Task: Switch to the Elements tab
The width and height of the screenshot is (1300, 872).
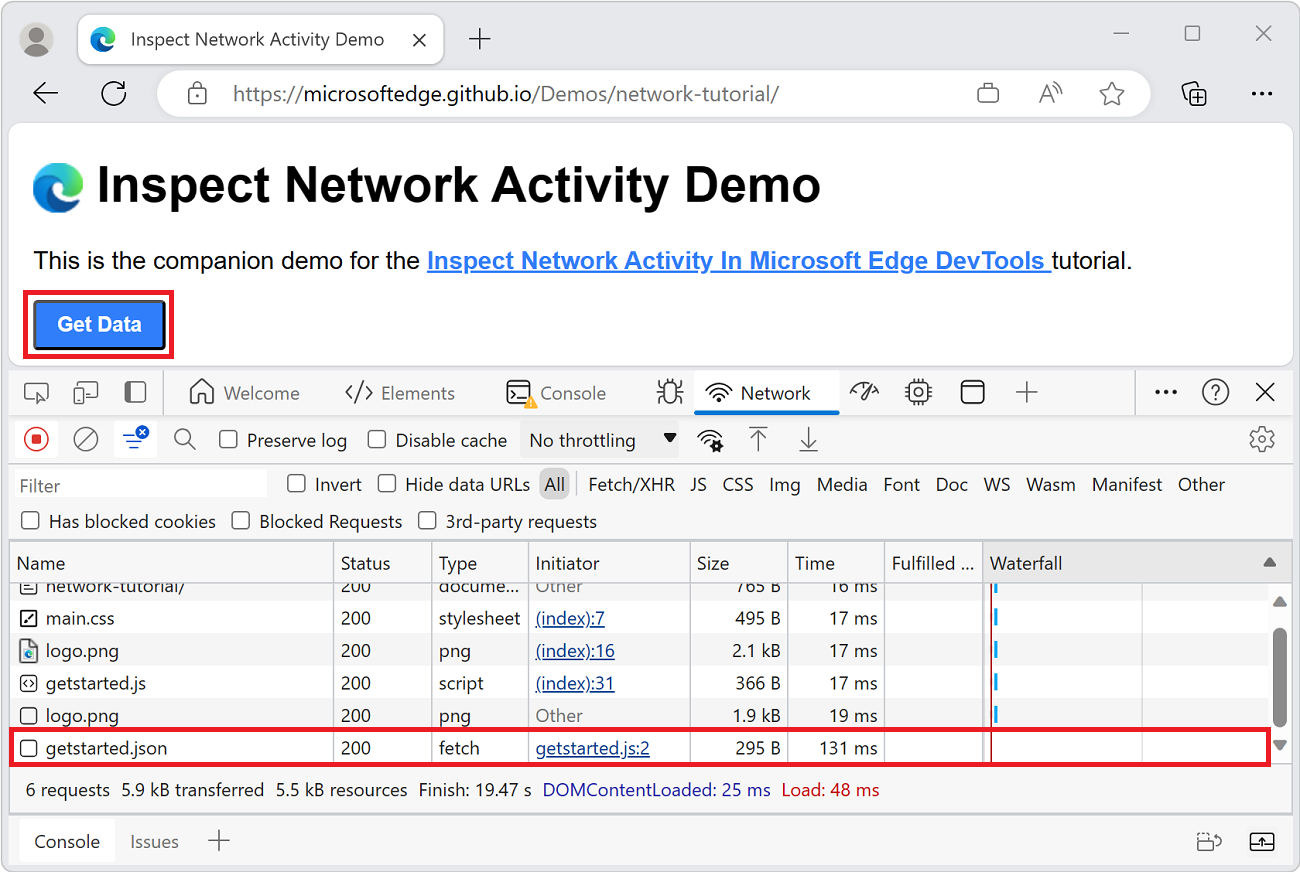Action: [400, 392]
